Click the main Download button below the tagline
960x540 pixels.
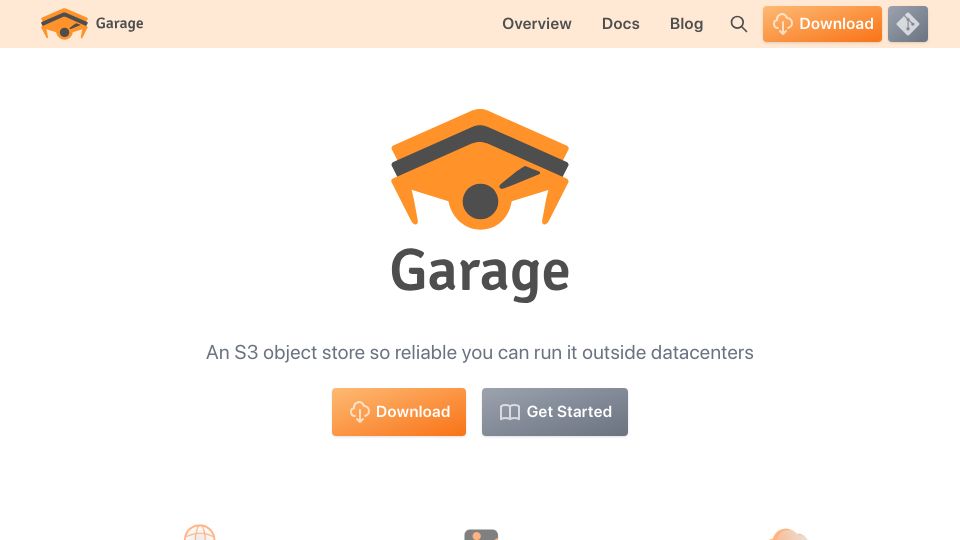(x=399, y=412)
